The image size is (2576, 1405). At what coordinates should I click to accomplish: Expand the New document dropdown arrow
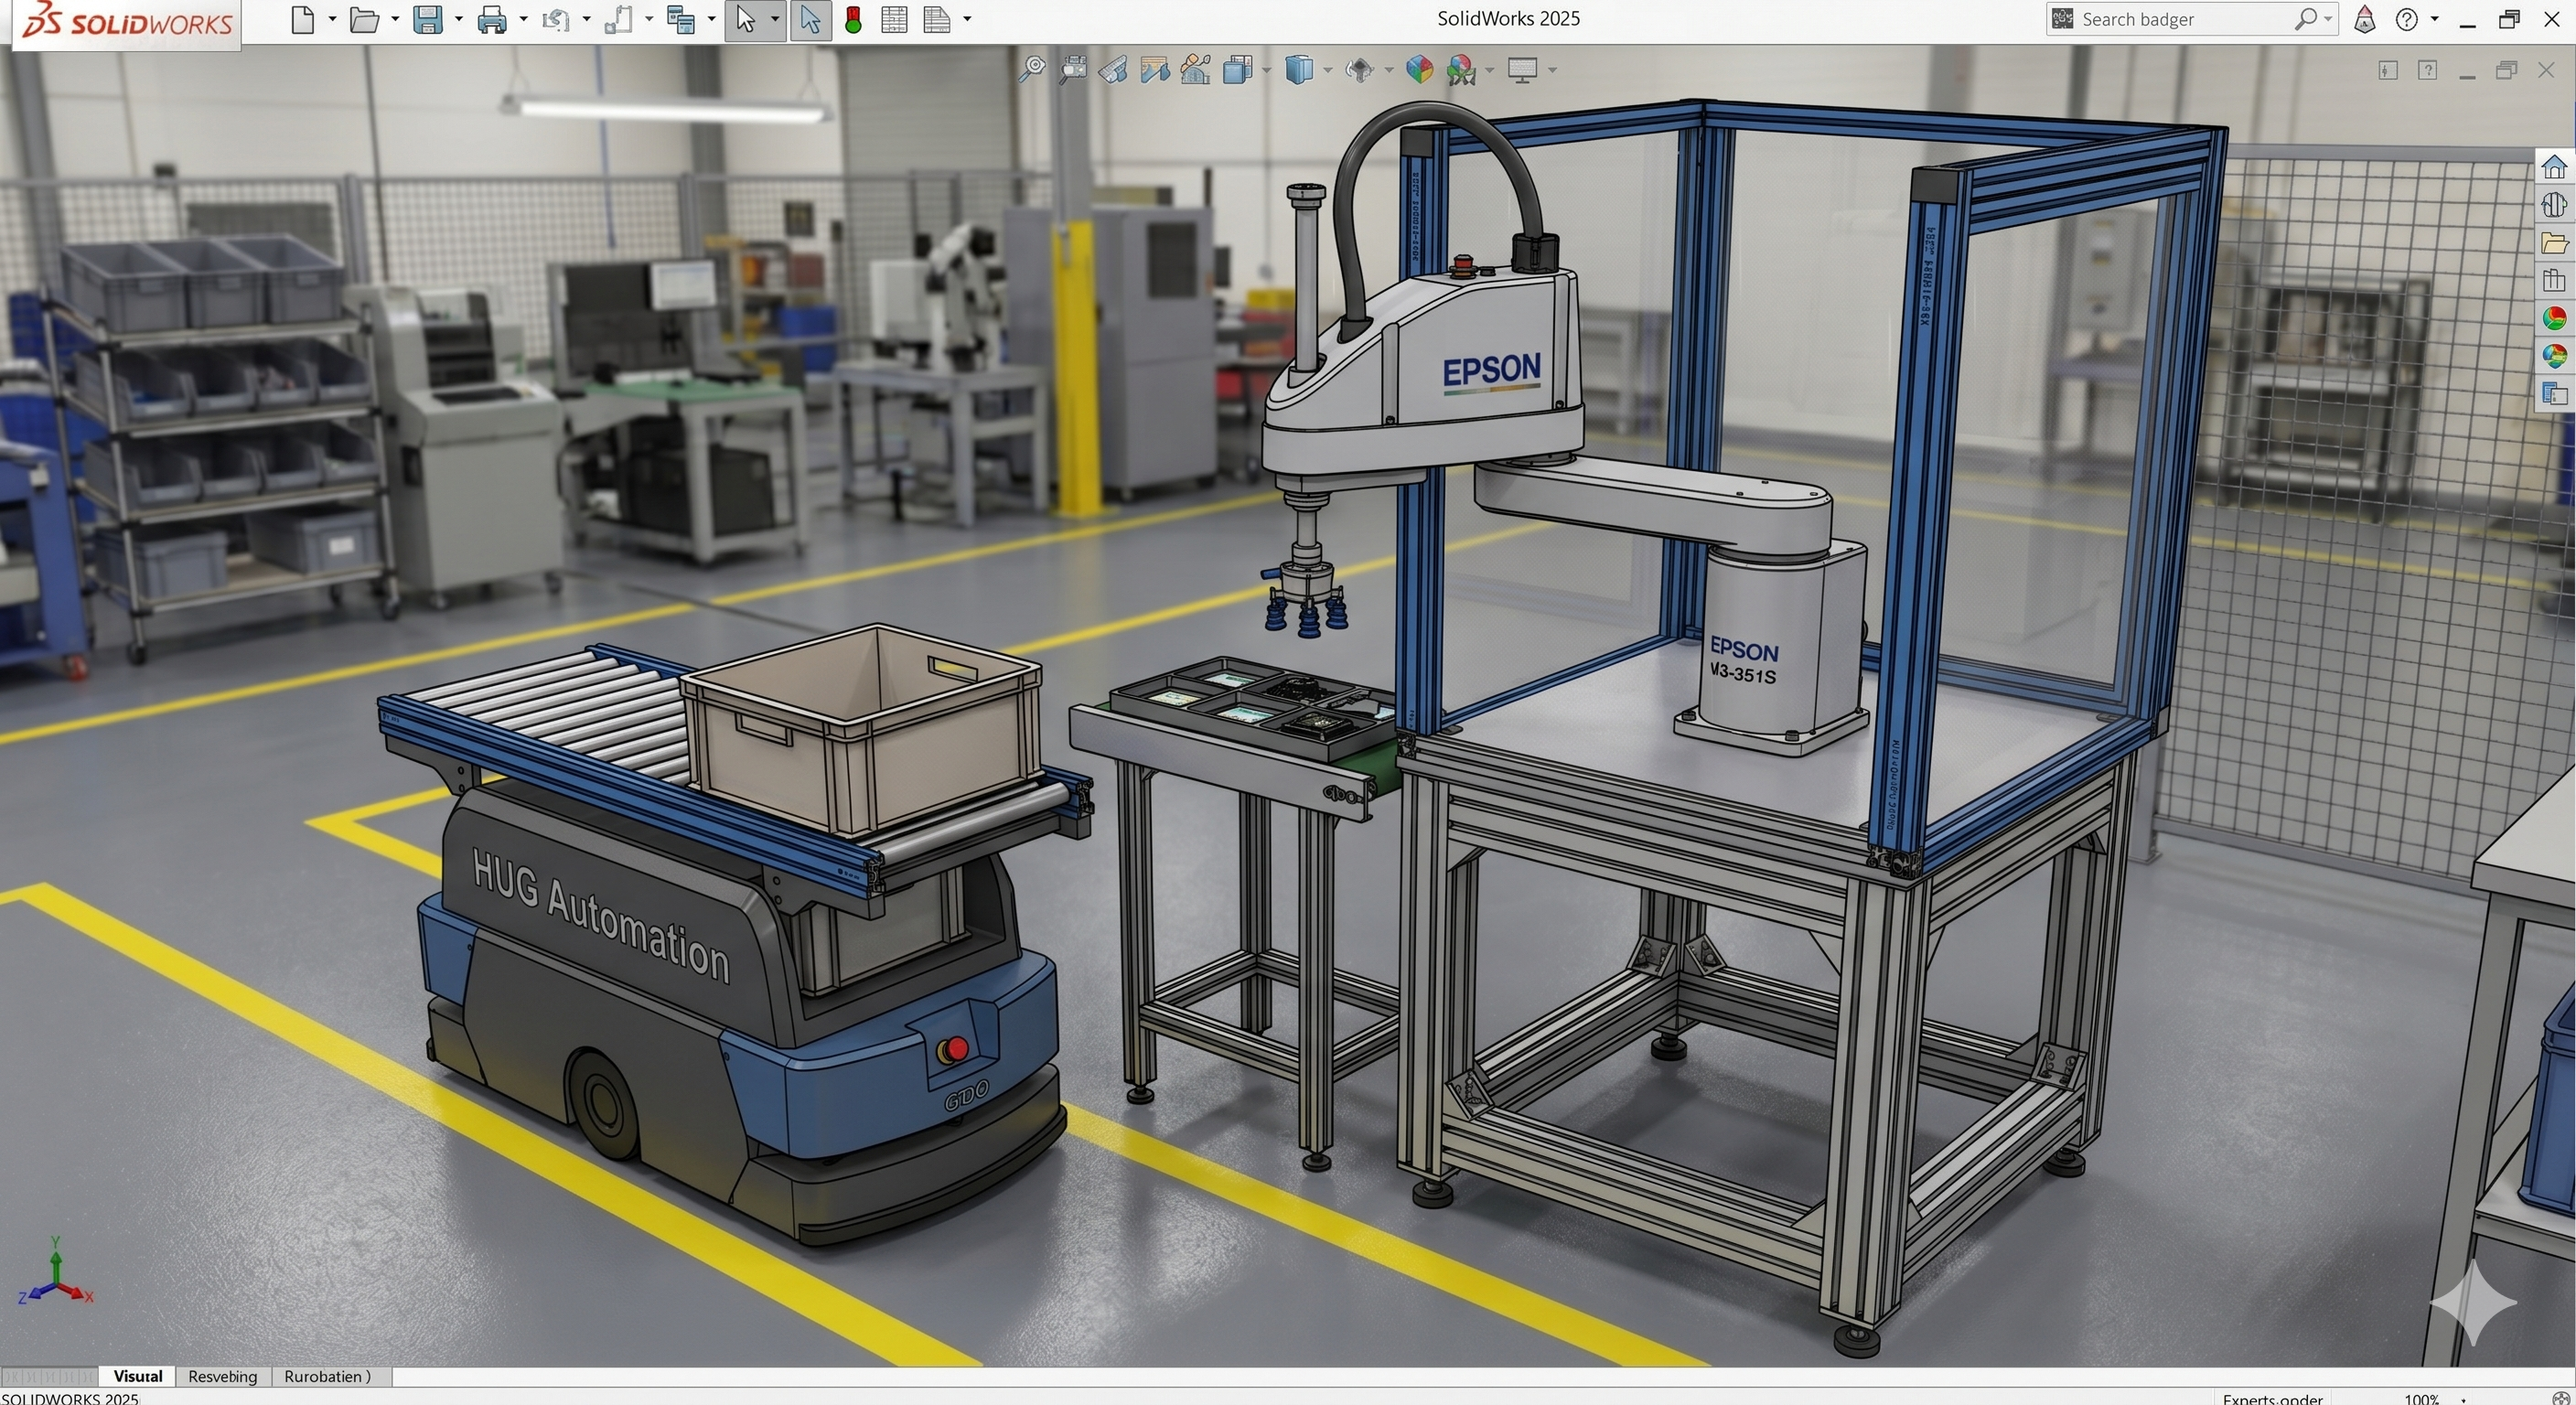tap(332, 19)
